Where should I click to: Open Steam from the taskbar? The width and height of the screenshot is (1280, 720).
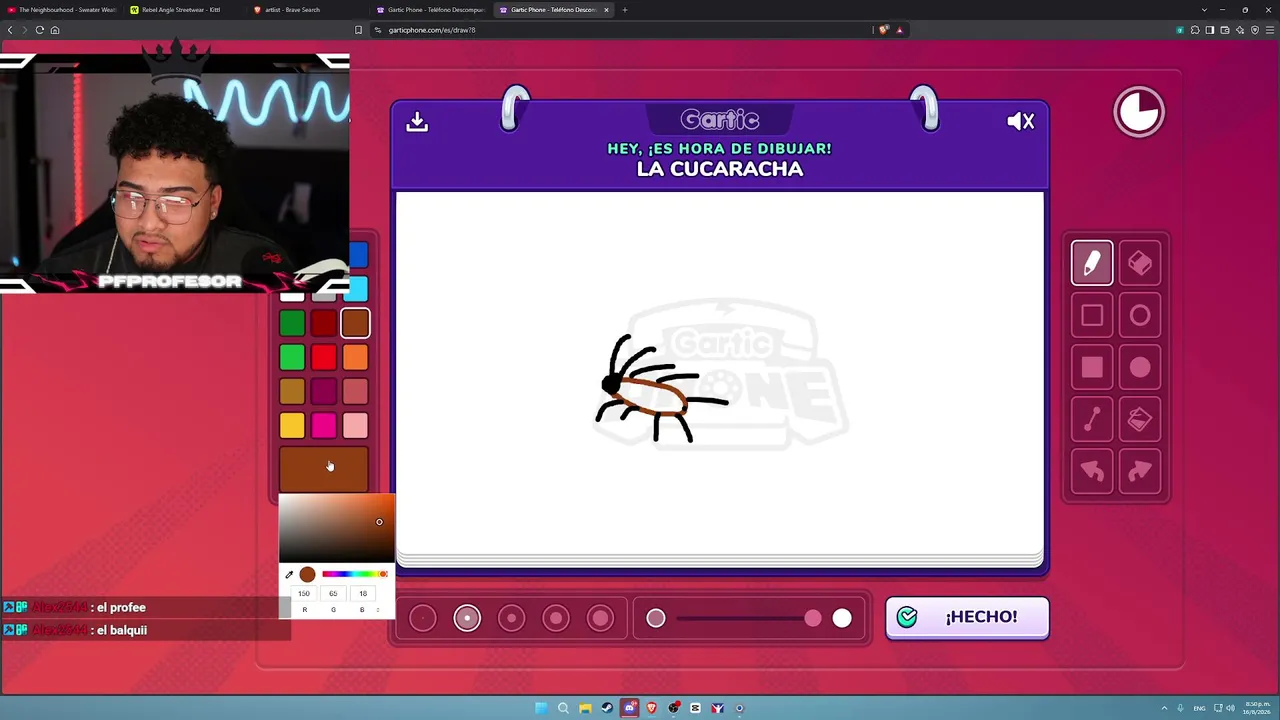[x=607, y=708]
